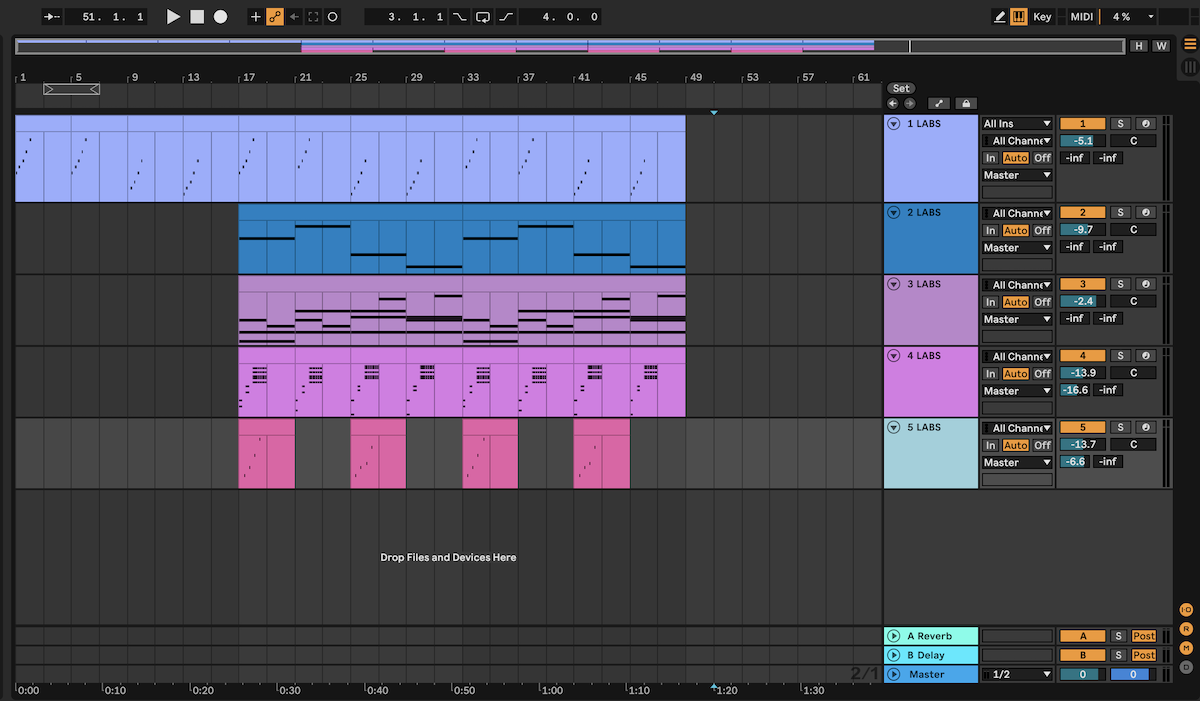Toggle the Automation Arm button

[275, 17]
